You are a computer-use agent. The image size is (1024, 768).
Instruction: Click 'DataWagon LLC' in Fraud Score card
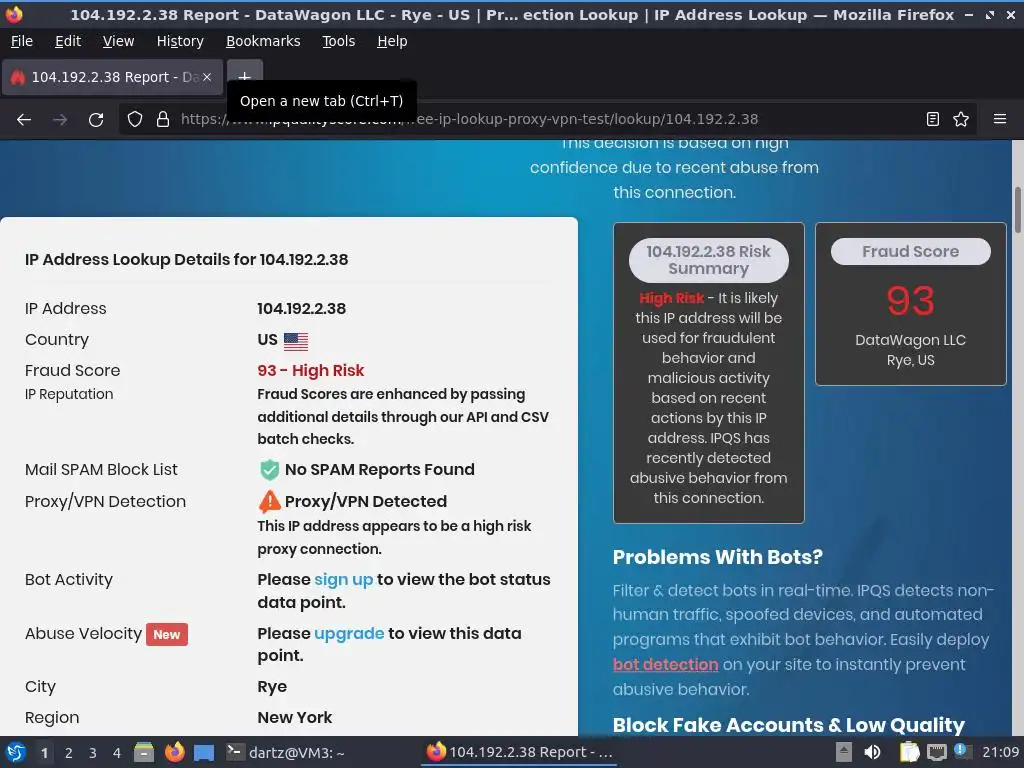click(910, 340)
